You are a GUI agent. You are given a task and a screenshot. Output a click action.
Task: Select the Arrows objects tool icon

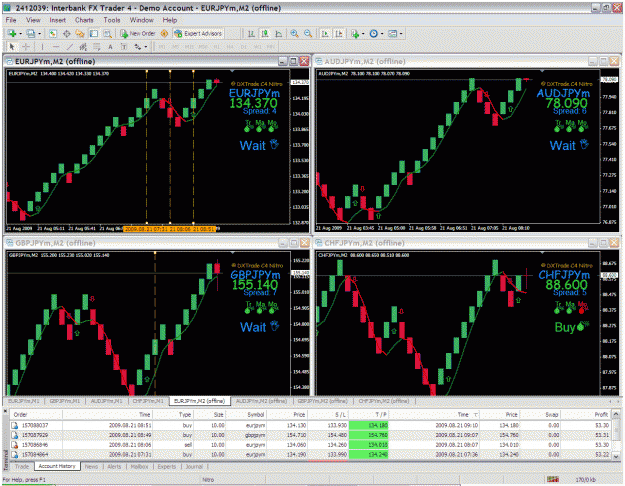point(138,47)
